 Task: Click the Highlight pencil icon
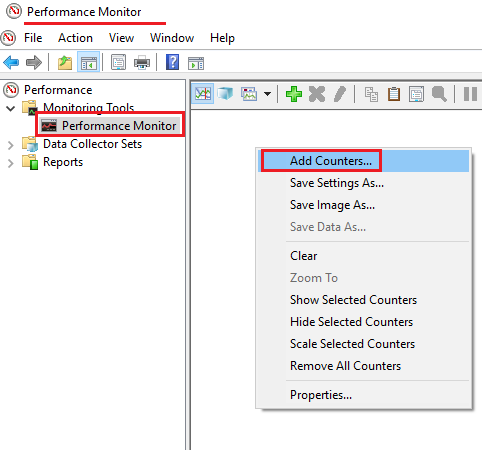point(340,94)
